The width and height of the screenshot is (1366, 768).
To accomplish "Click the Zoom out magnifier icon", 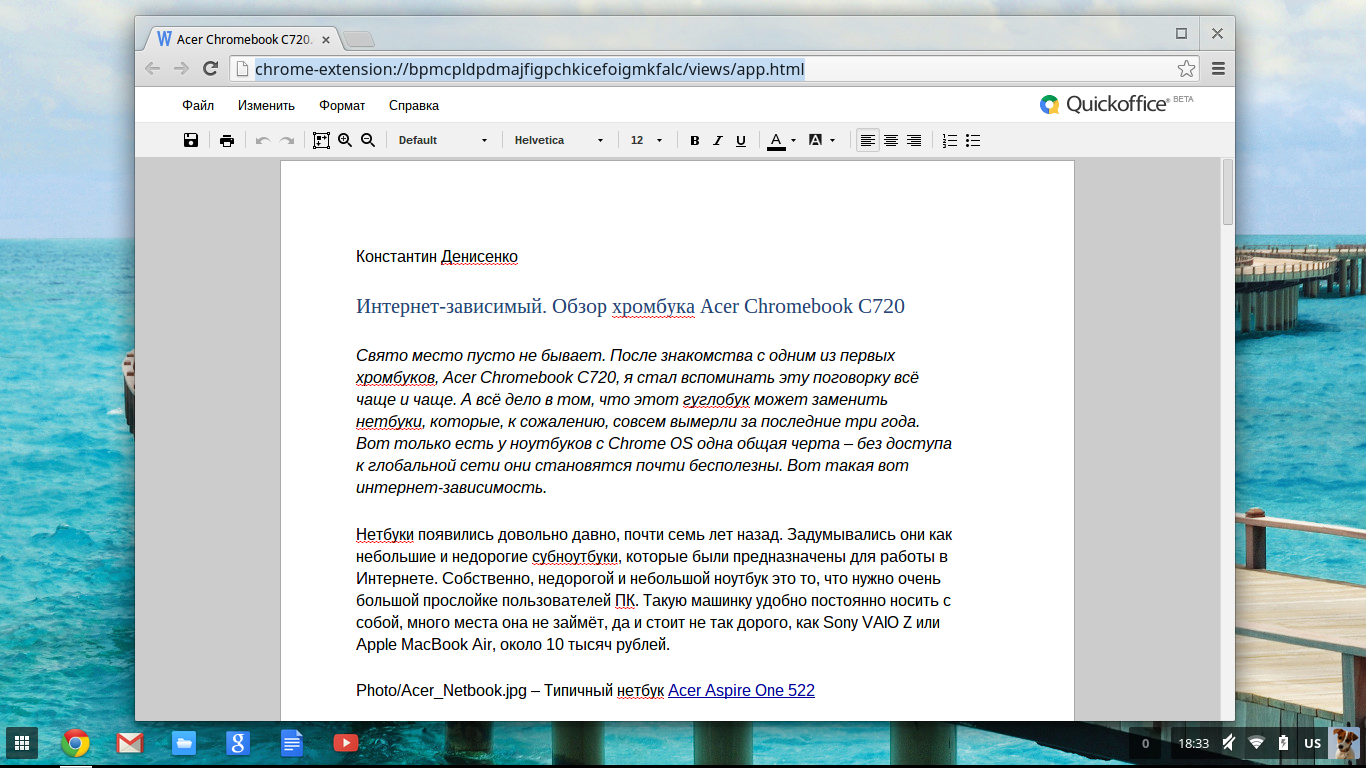I will [368, 140].
